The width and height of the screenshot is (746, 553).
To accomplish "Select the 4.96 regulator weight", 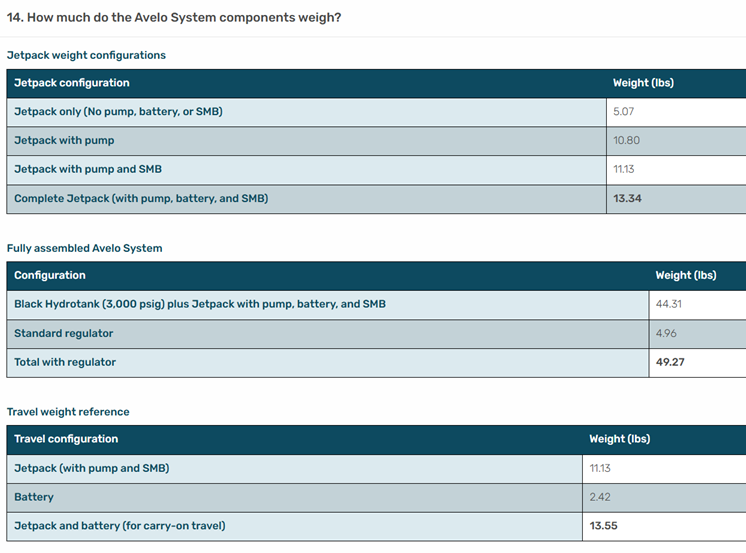I will pyautogui.click(x=667, y=334).
